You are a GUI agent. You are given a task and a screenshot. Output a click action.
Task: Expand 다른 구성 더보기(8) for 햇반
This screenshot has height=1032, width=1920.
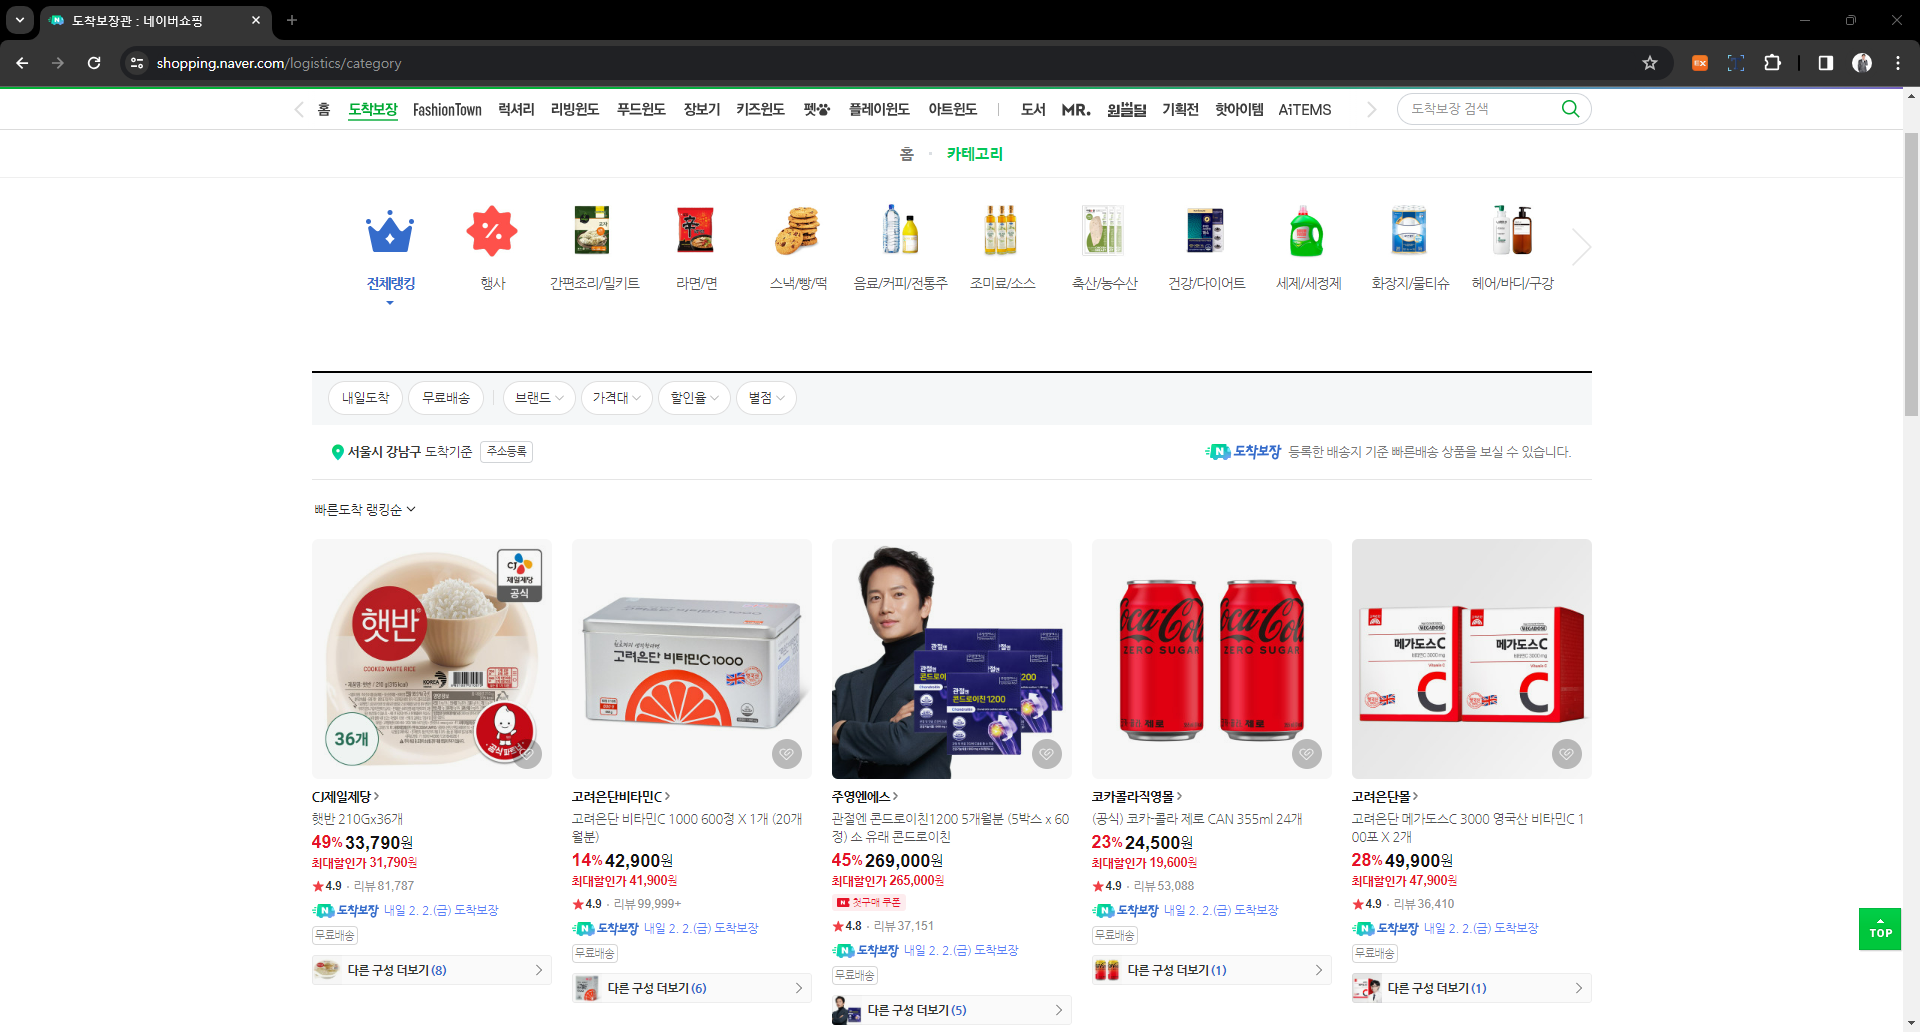[432, 970]
